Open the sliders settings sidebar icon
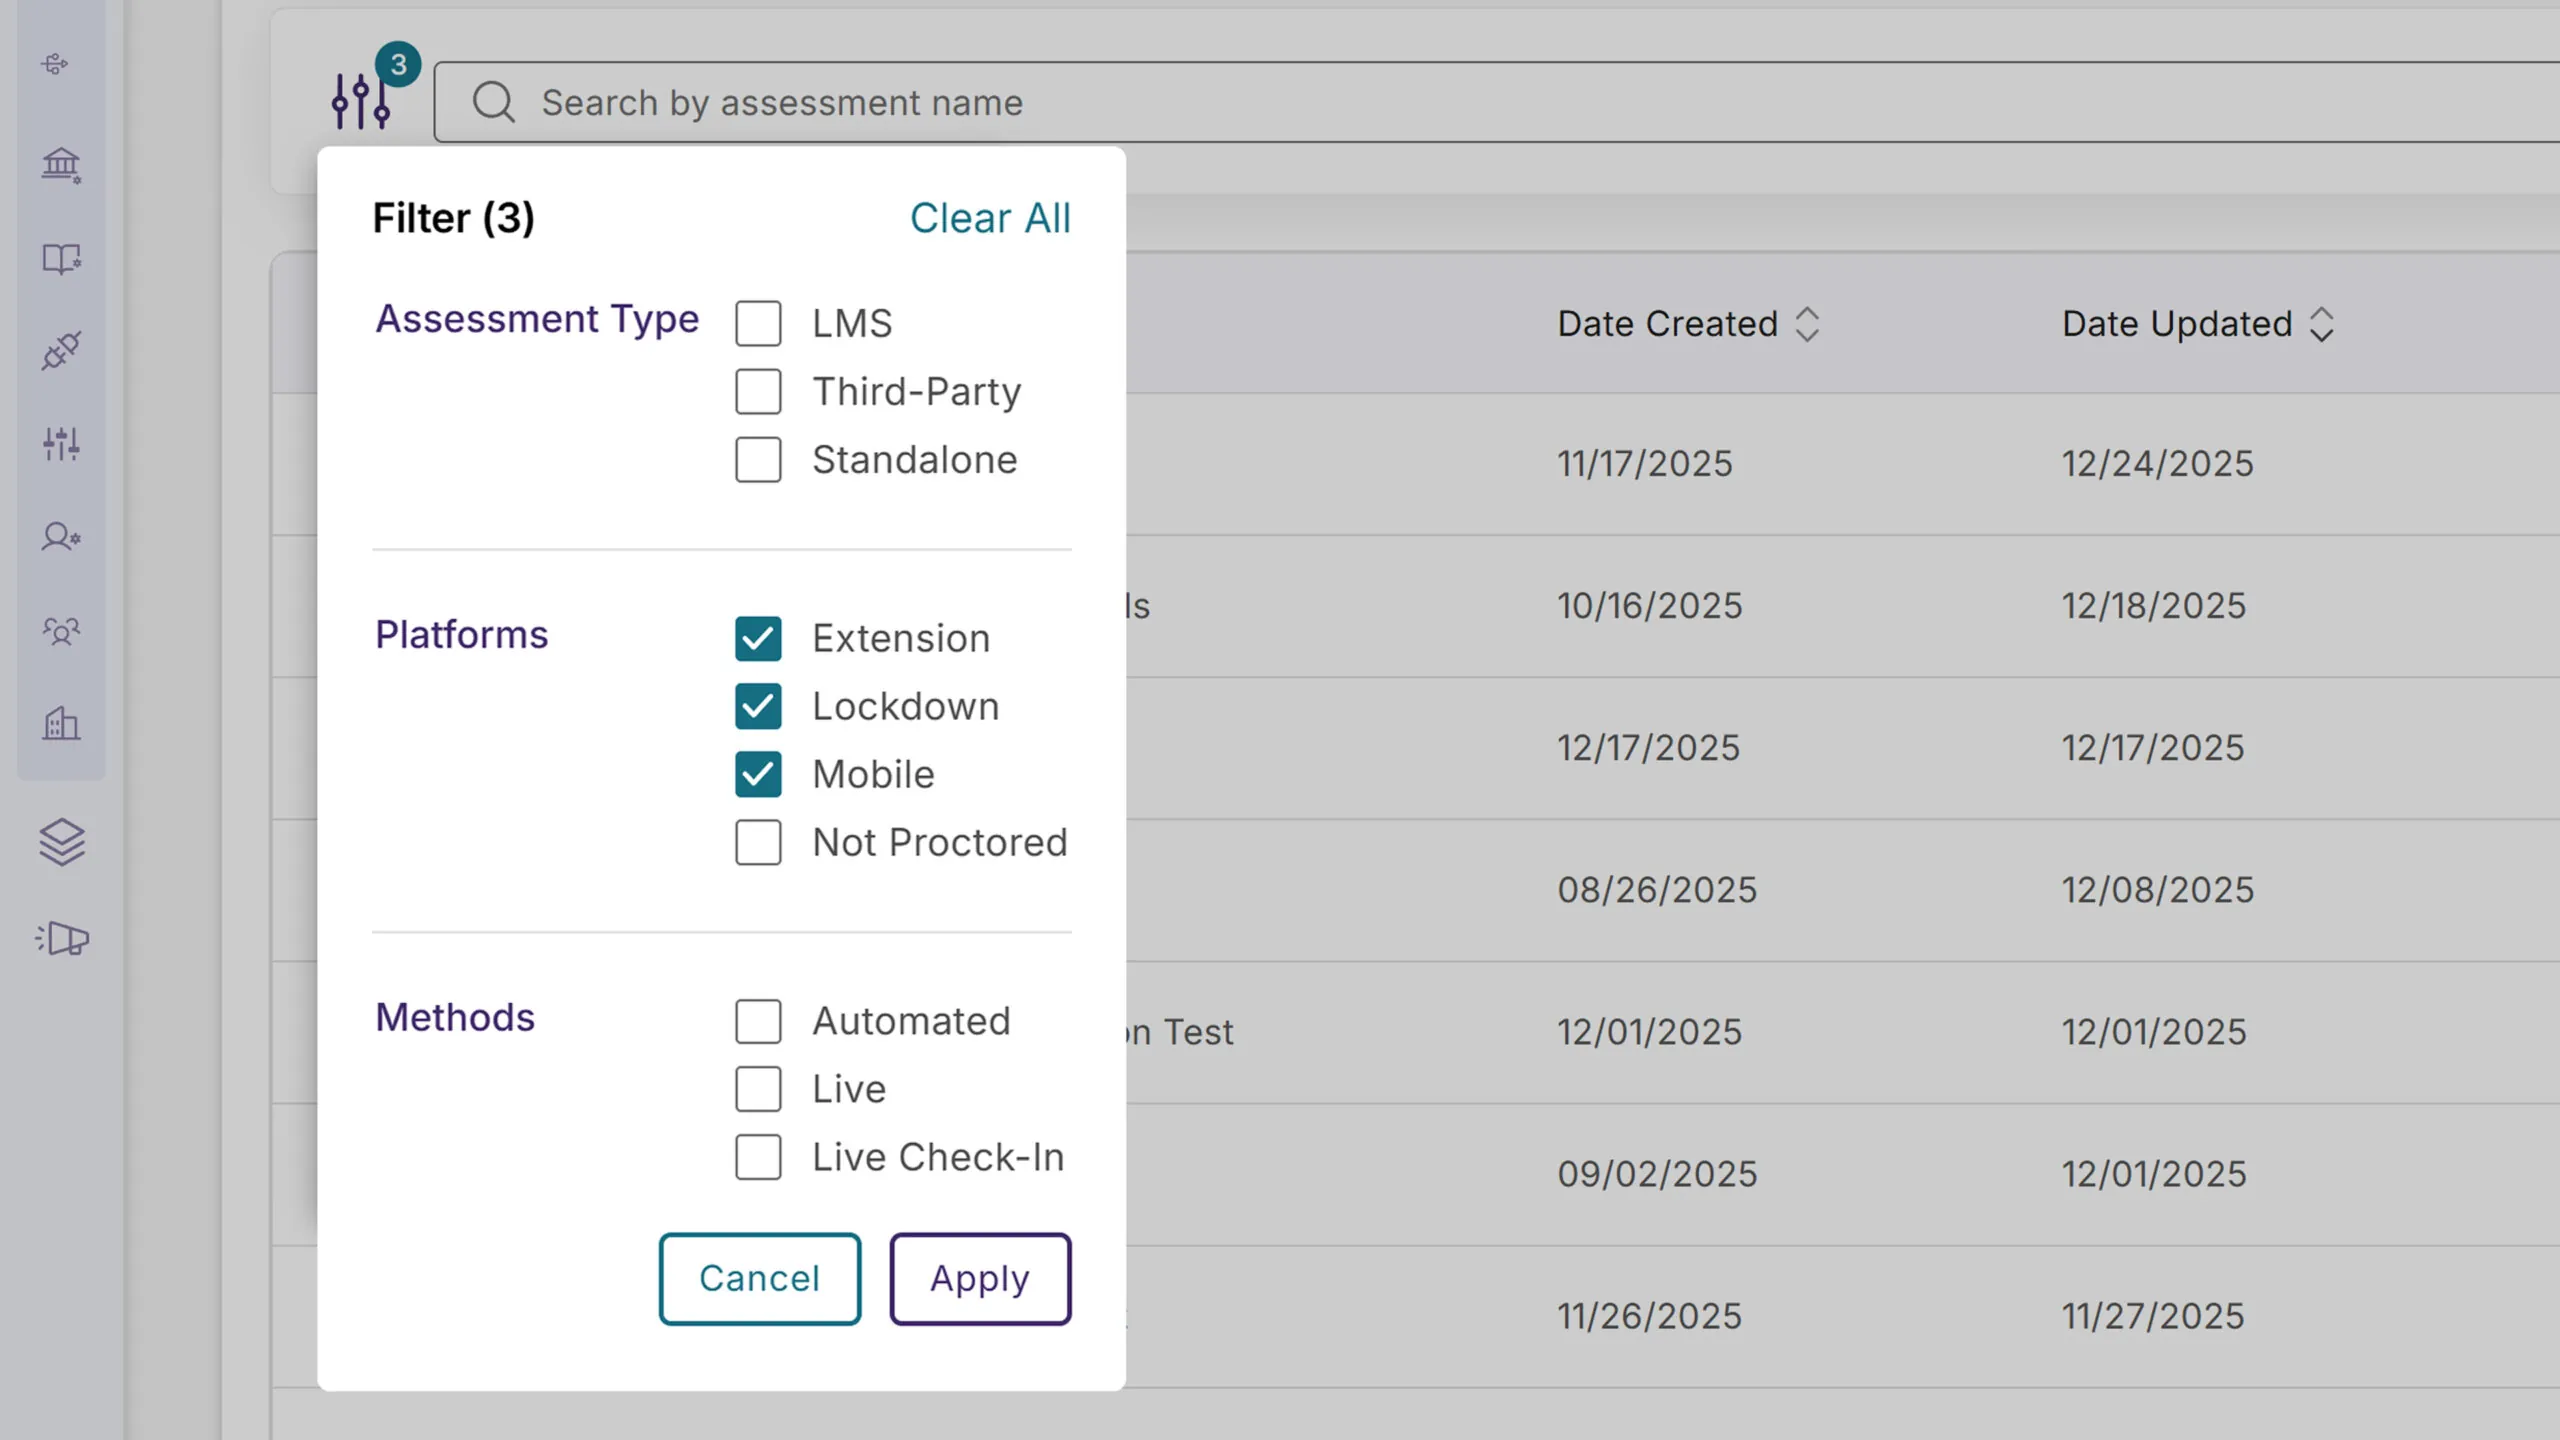This screenshot has height=1440, width=2560. pyautogui.click(x=61, y=443)
